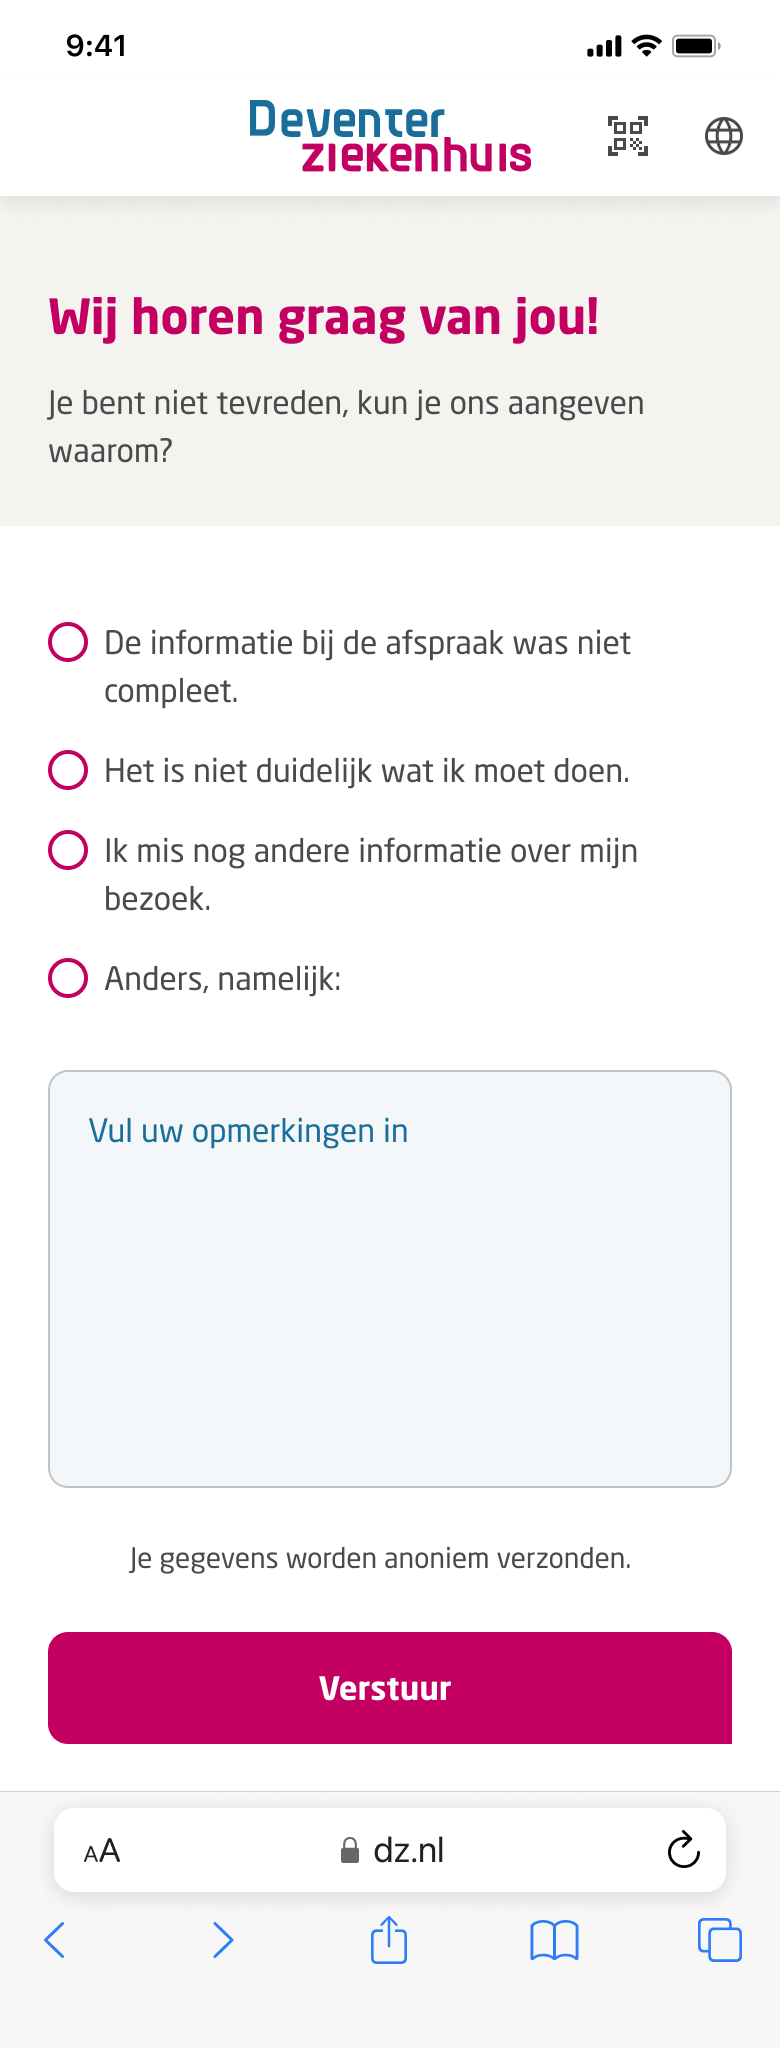This screenshot has height=2048, width=780.
Task: Open the QR code scanner icon
Action: pos(628,136)
